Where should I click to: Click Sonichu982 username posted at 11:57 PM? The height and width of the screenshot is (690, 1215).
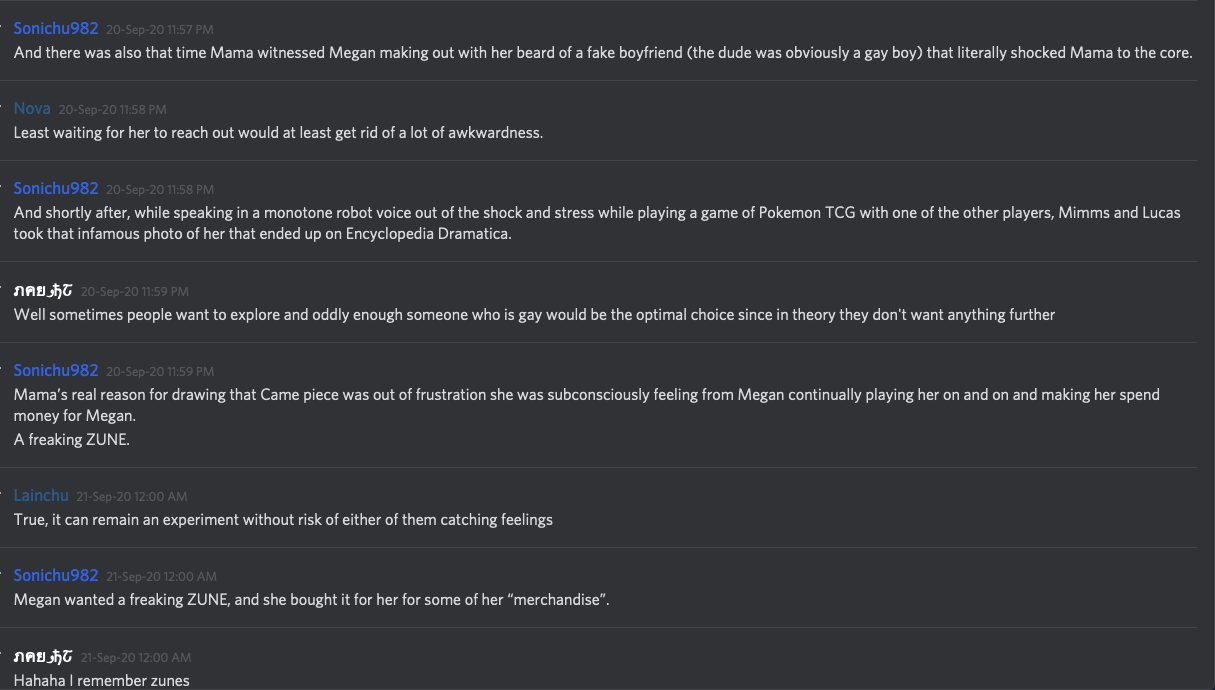tap(56, 29)
